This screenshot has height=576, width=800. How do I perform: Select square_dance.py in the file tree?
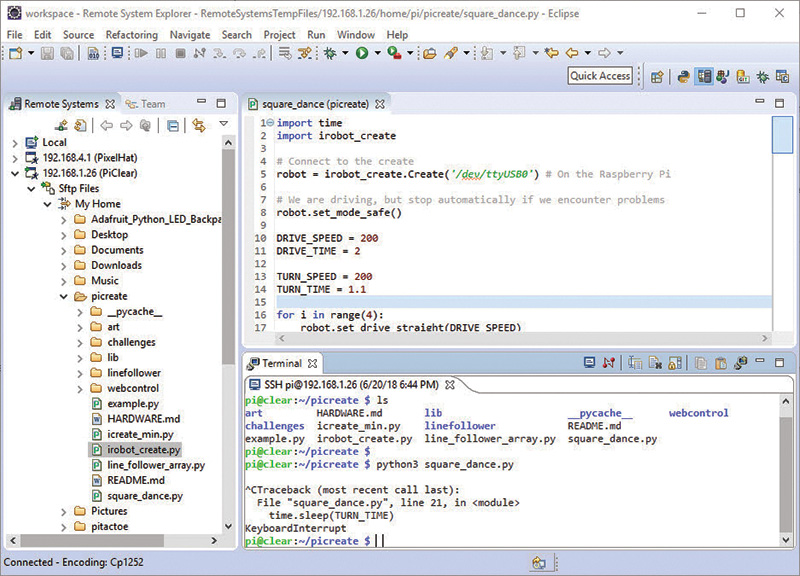tap(137, 496)
